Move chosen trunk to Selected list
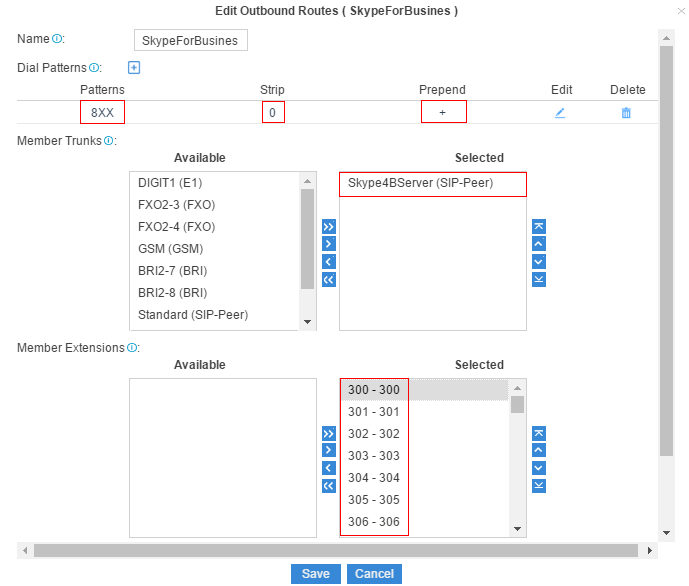 pyautogui.click(x=329, y=244)
